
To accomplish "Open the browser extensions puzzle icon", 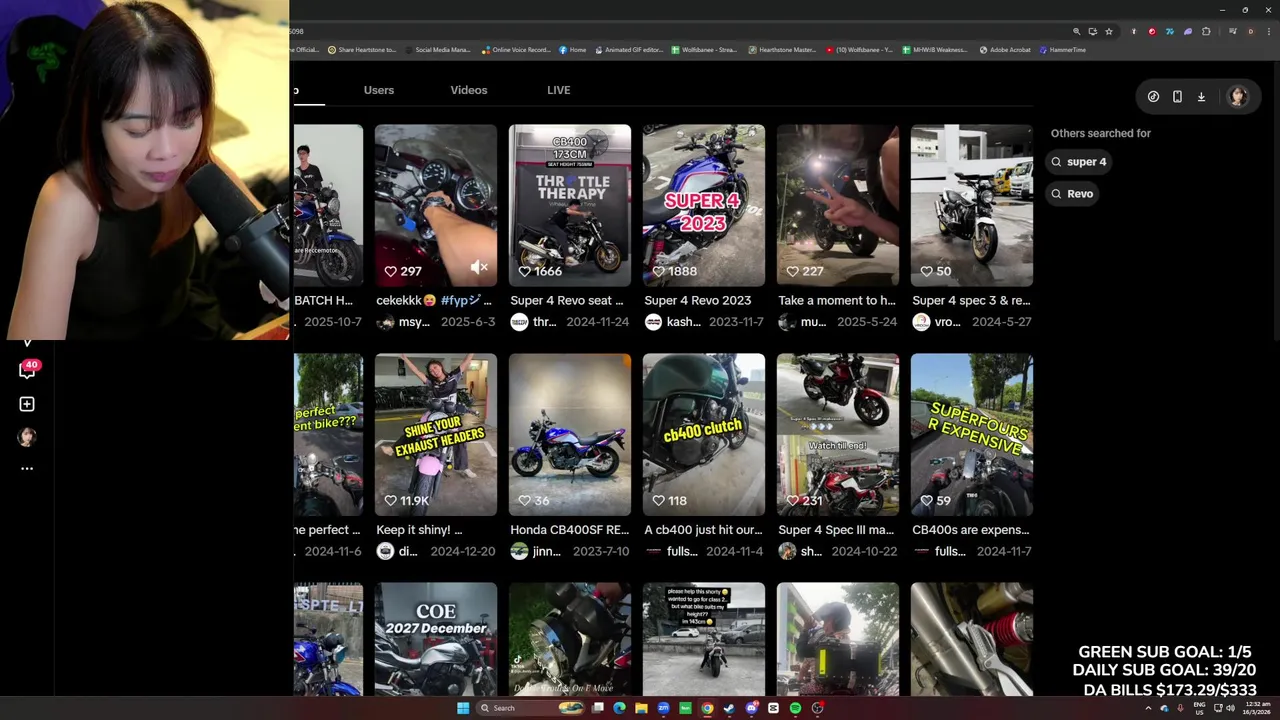I will (1206, 31).
